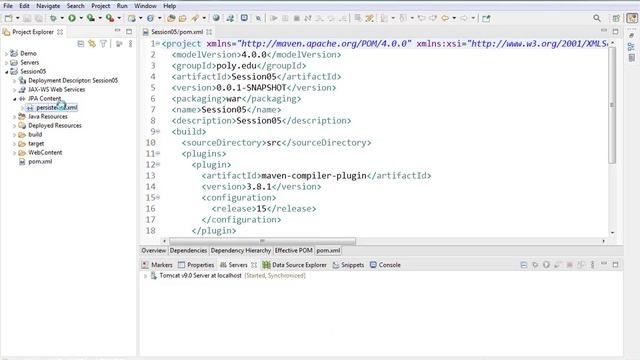This screenshot has width=640, height=360.
Task: Open the Markers view tab
Action: [157, 265]
